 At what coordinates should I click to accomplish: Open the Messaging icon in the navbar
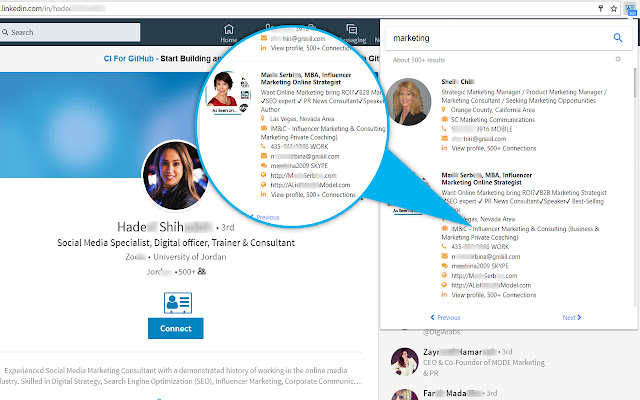[351, 29]
